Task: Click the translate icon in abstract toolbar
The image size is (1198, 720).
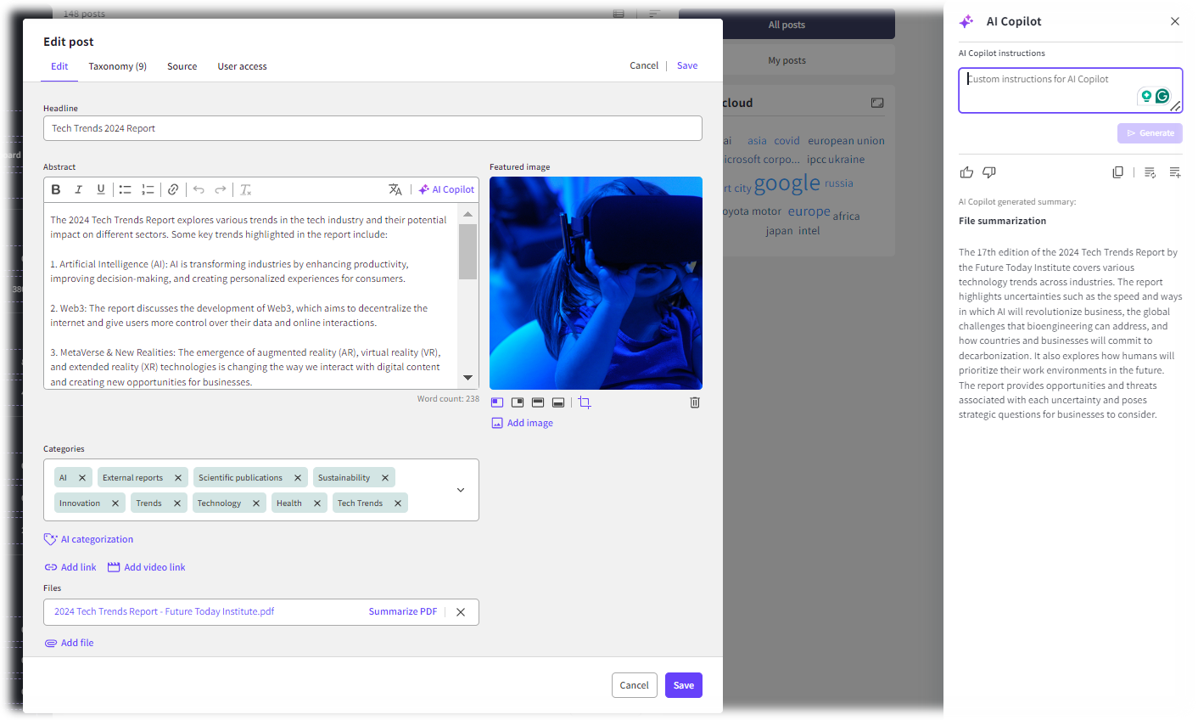Action: click(395, 190)
